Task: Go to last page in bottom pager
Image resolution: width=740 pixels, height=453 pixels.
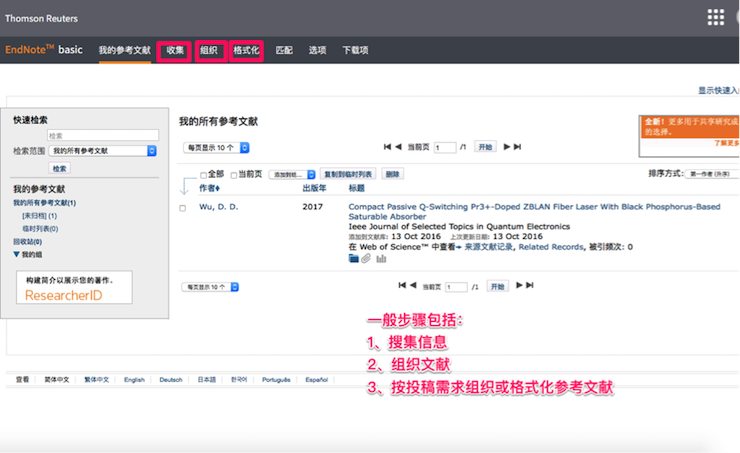Action: pos(530,285)
